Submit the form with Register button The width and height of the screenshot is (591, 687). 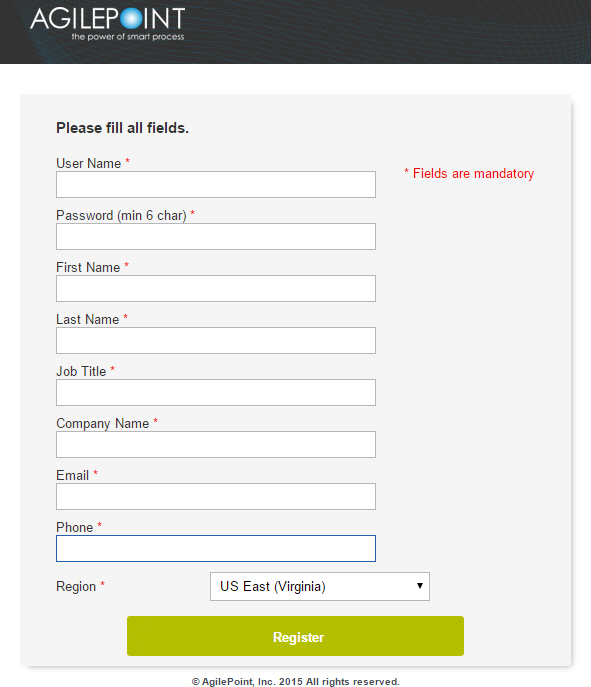click(295, 636)
